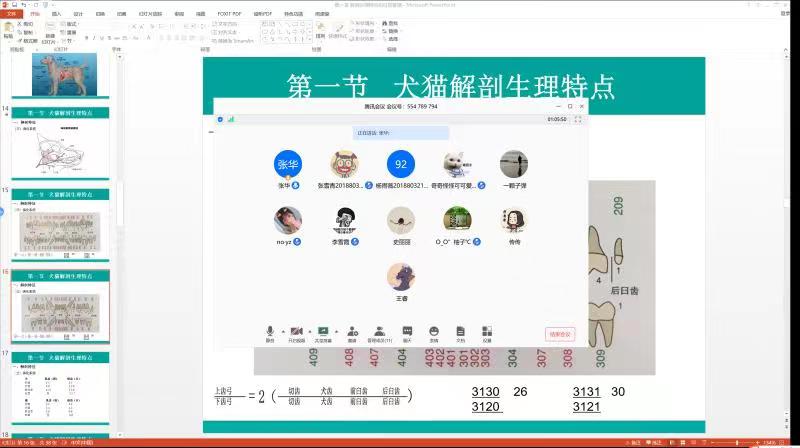Open the manage members panel
This screenshot has height=448, width=800.
coord(380,332)
